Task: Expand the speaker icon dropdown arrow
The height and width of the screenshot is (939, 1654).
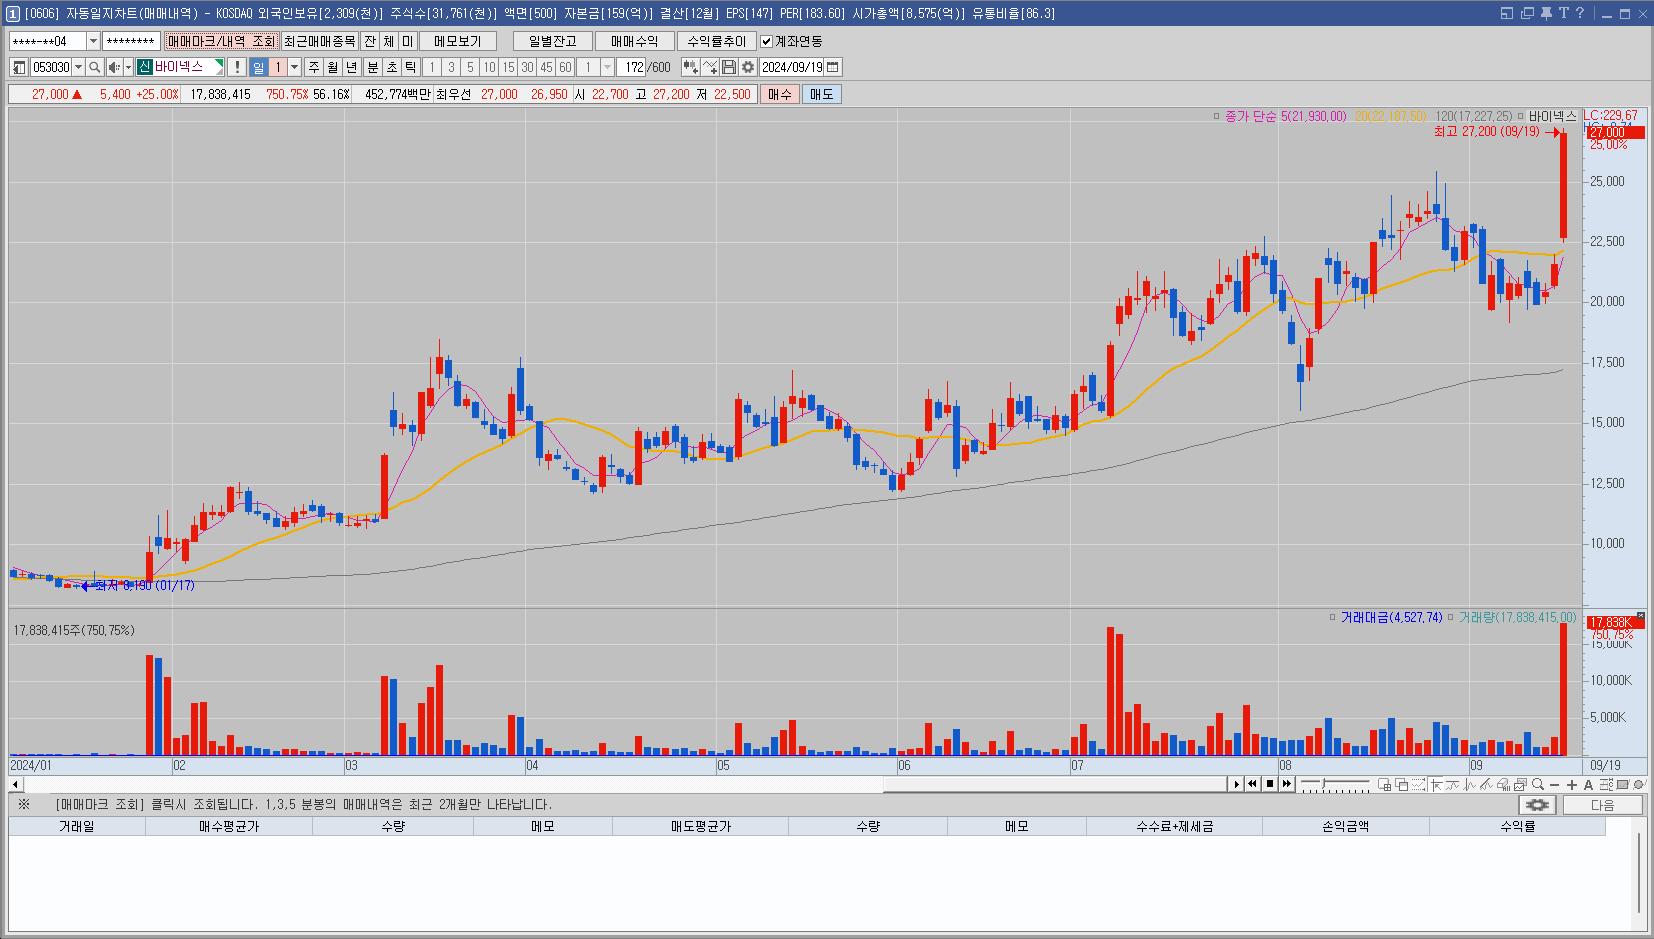Action: (128, 67)
